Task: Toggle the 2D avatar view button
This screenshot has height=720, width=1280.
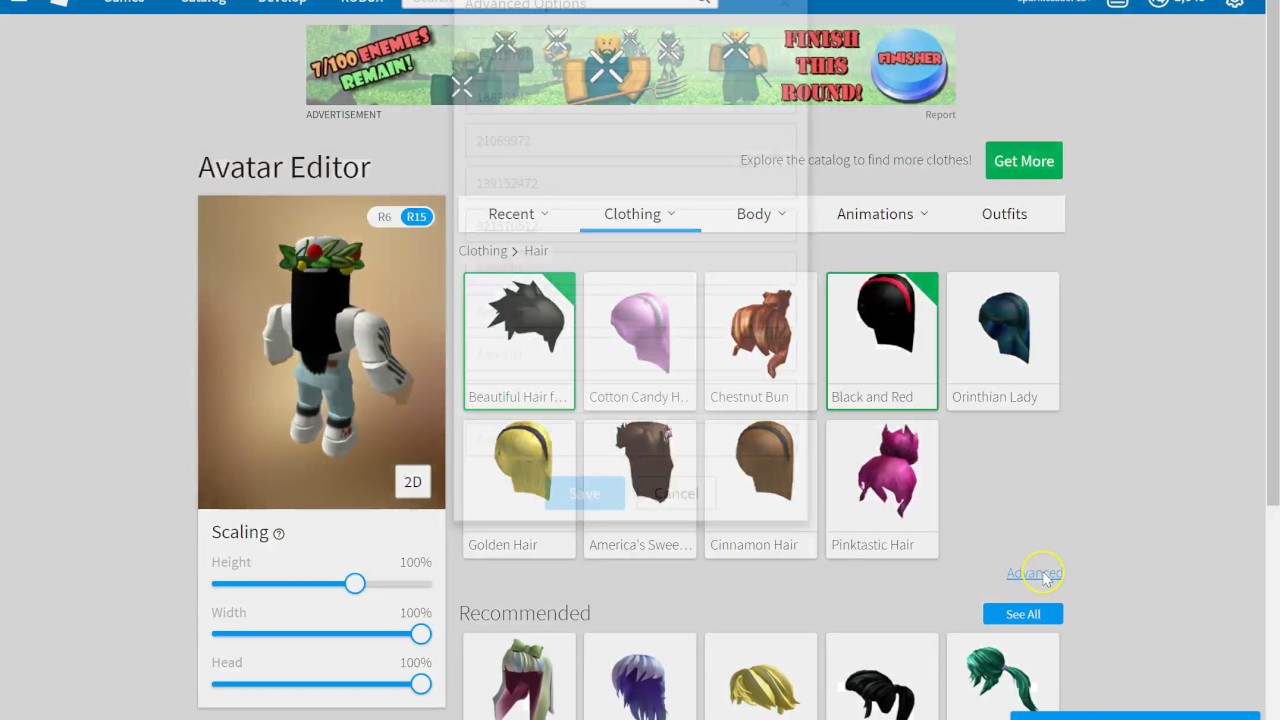Action: 413,482
